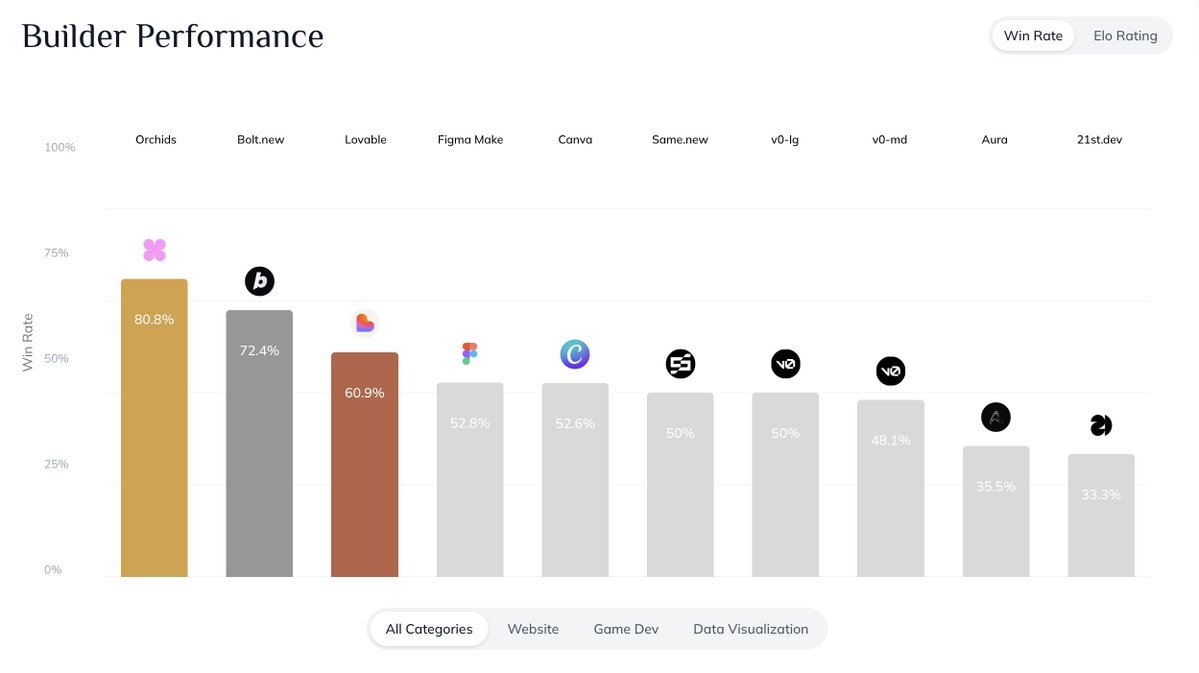Switch chart to Elo Rating view

pyautogui.click(x=1125, y=36)
